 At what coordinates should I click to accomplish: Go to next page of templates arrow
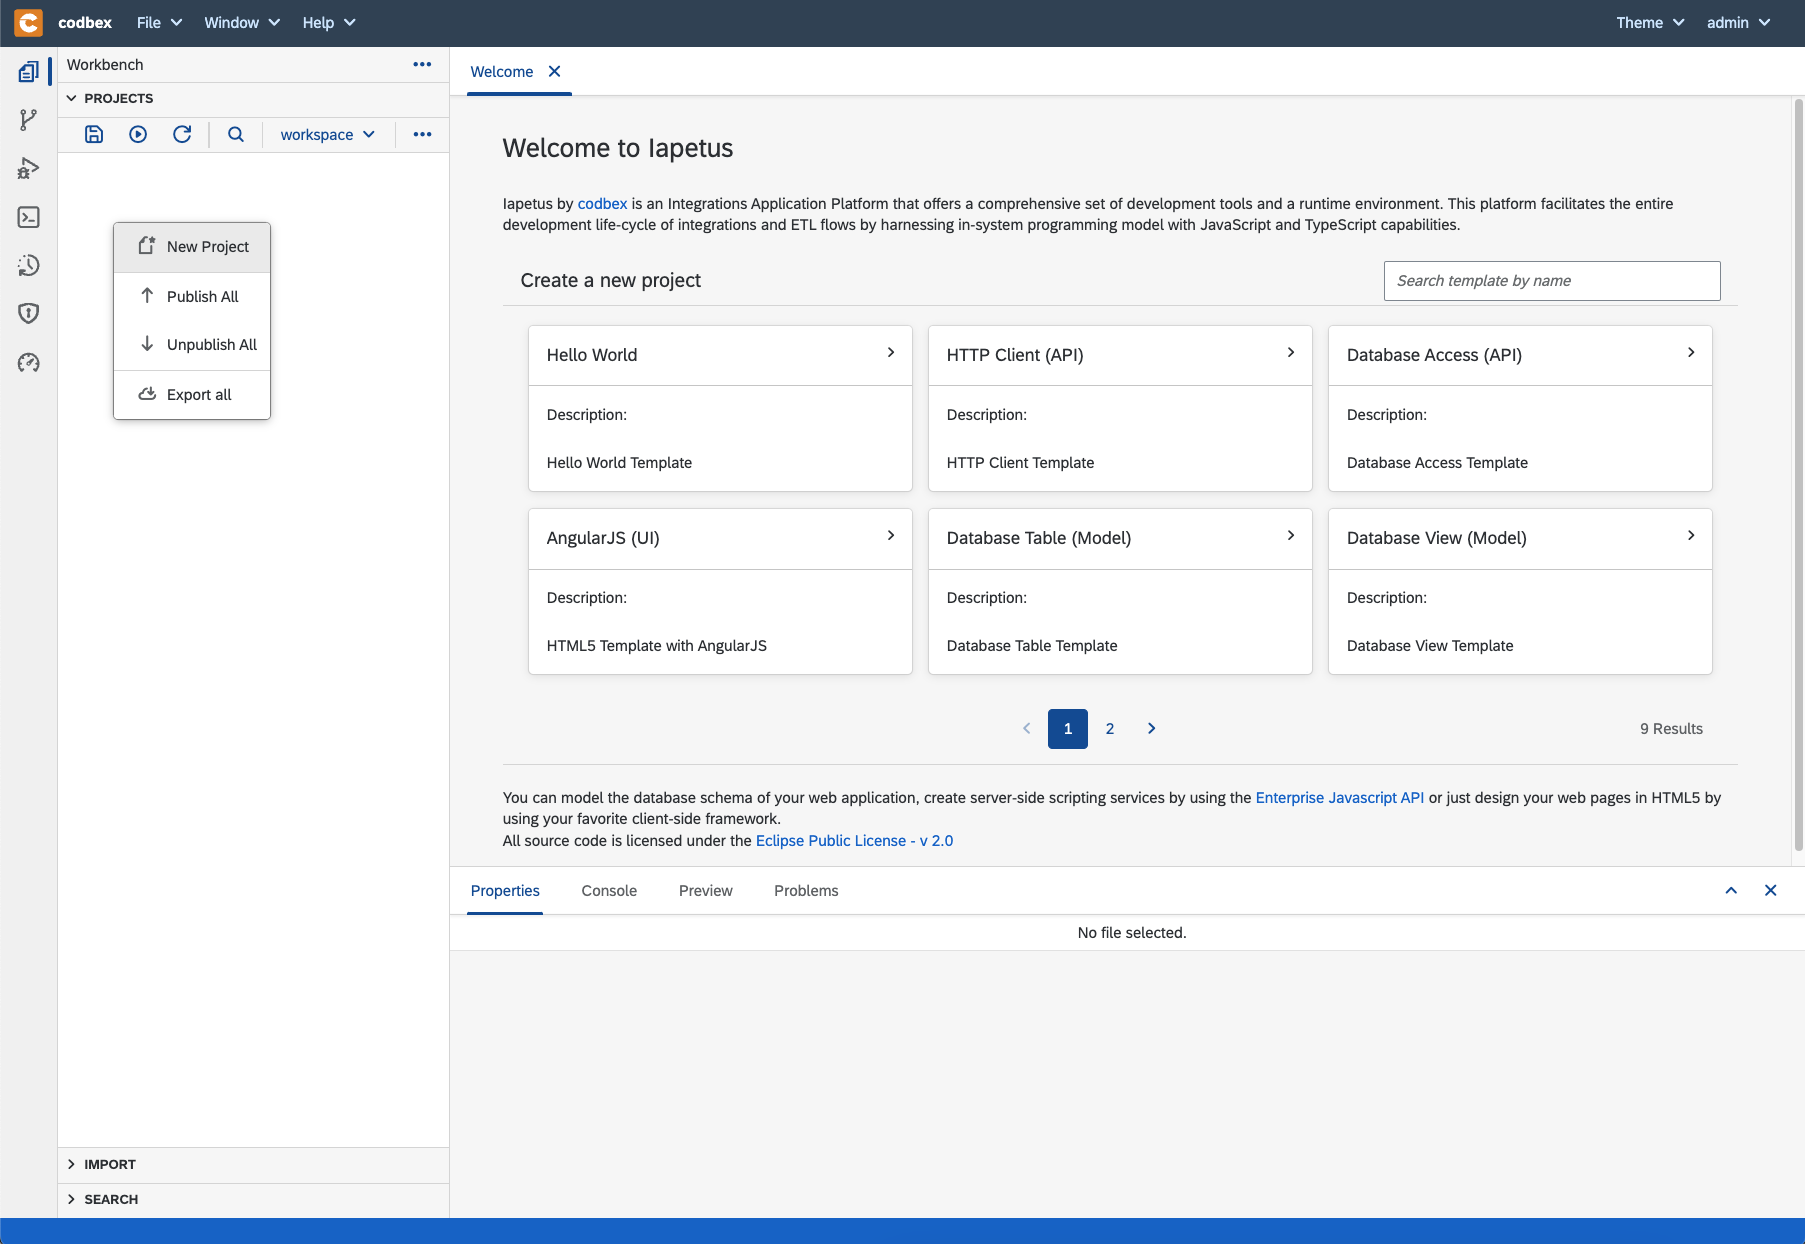click(1151, 728)
